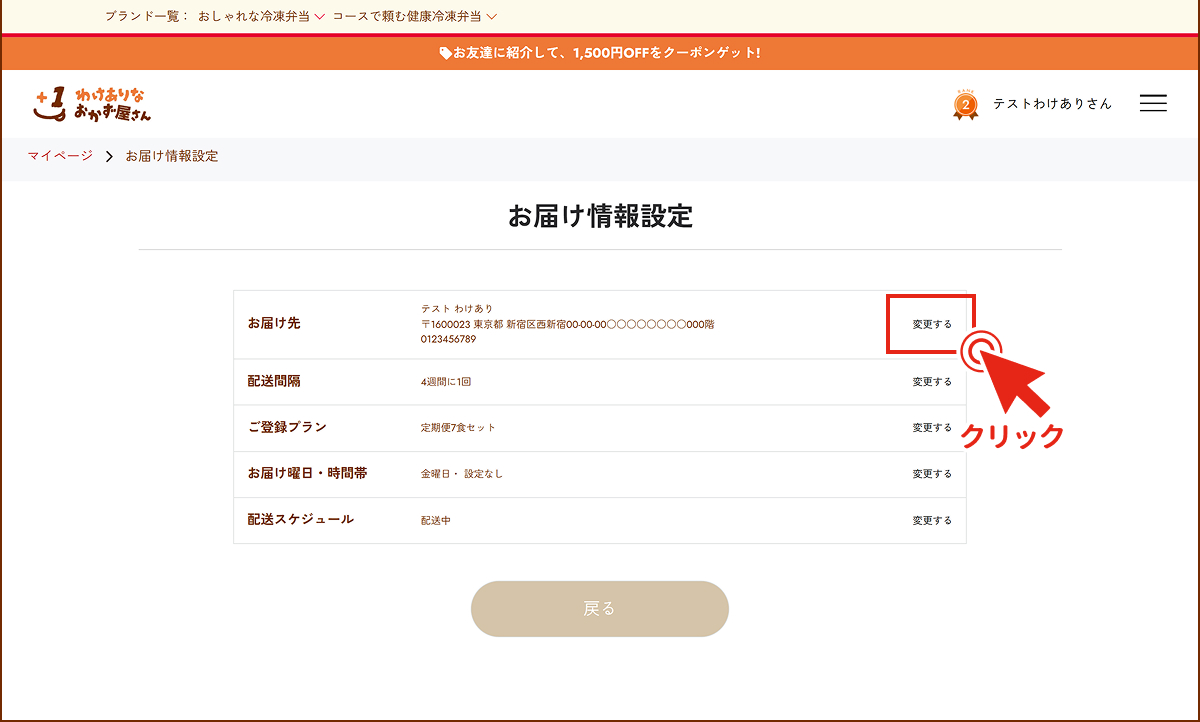Open the hamburger navigation menu
The height and width of the screenshot is (722, 1200).
pyautogui.click(x=1152, y=103)
